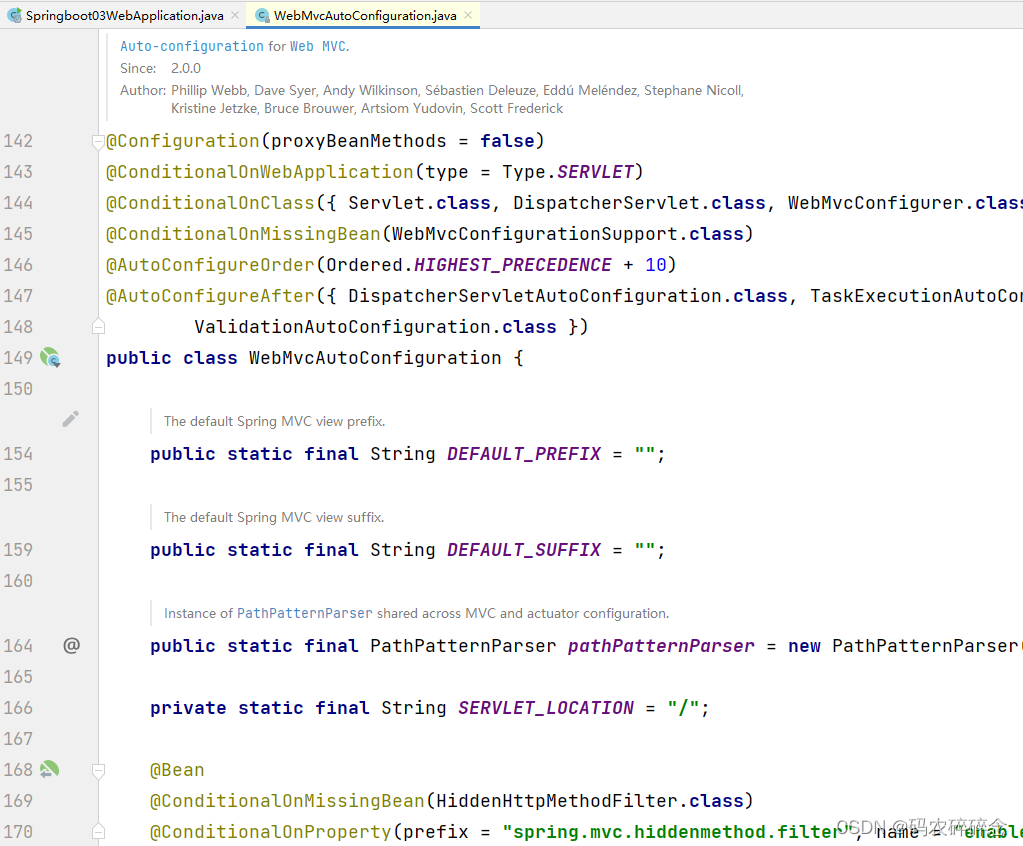The height and width of the screenshot is (846, 1023).
Task: Click the @ConditionalOnClass annotation
Action: (x=210, y=203)
